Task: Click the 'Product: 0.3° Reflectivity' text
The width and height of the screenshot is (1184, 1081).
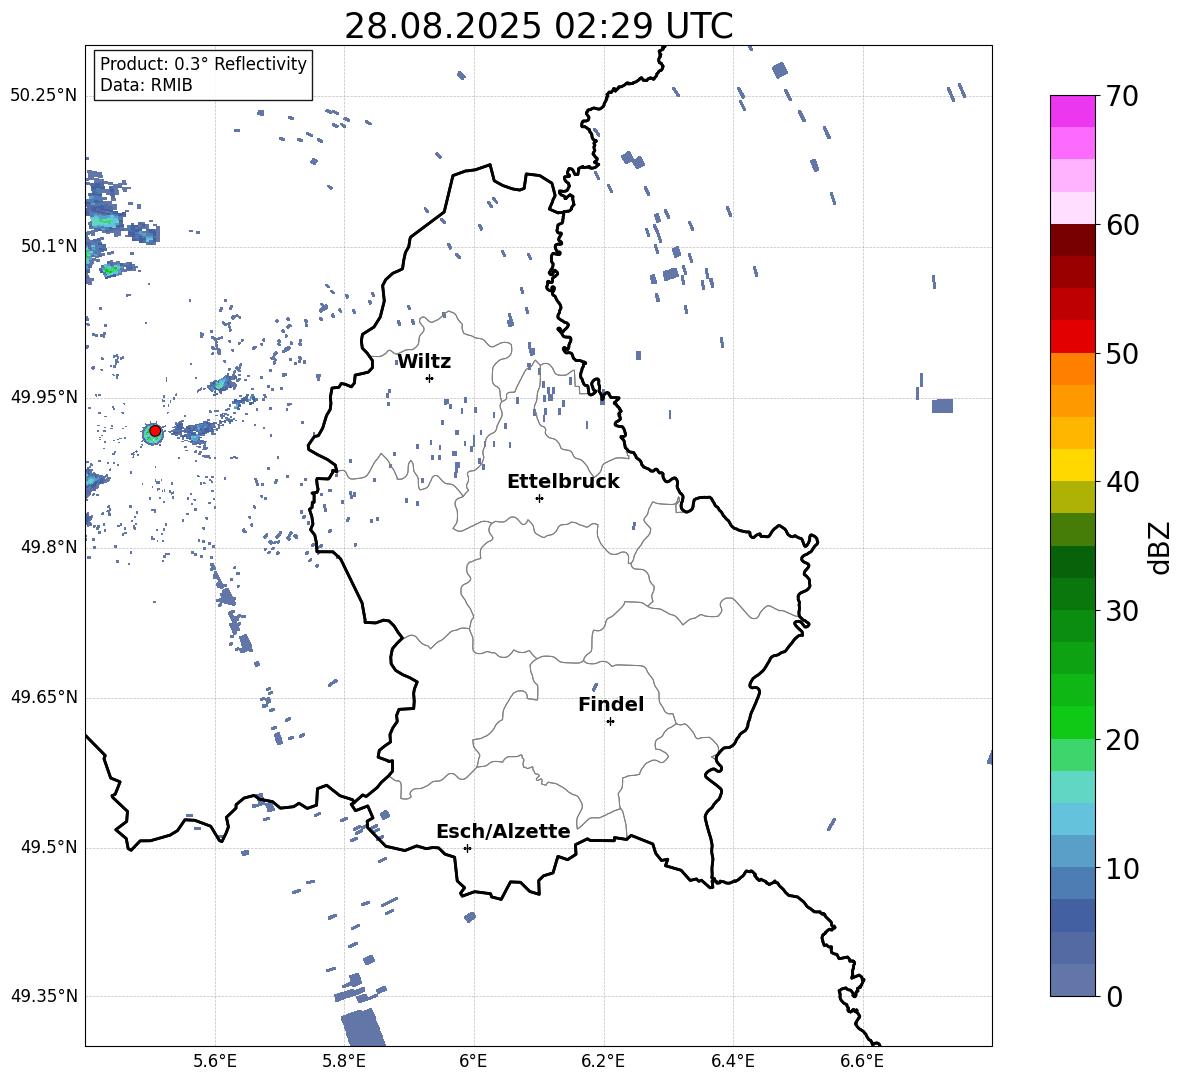Action: pyautogui.click(x=203, y=64)
